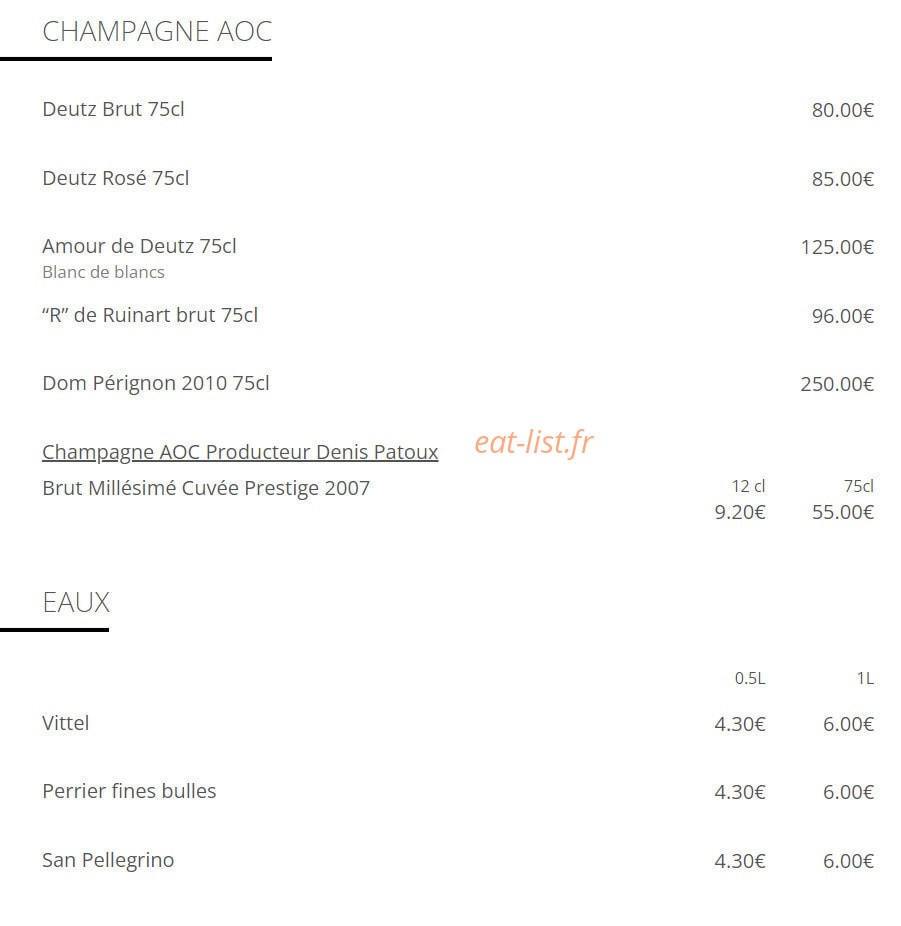
Task: Select Brut Millésimé Cuvée Prestige 2007
Action: (206, 488)
